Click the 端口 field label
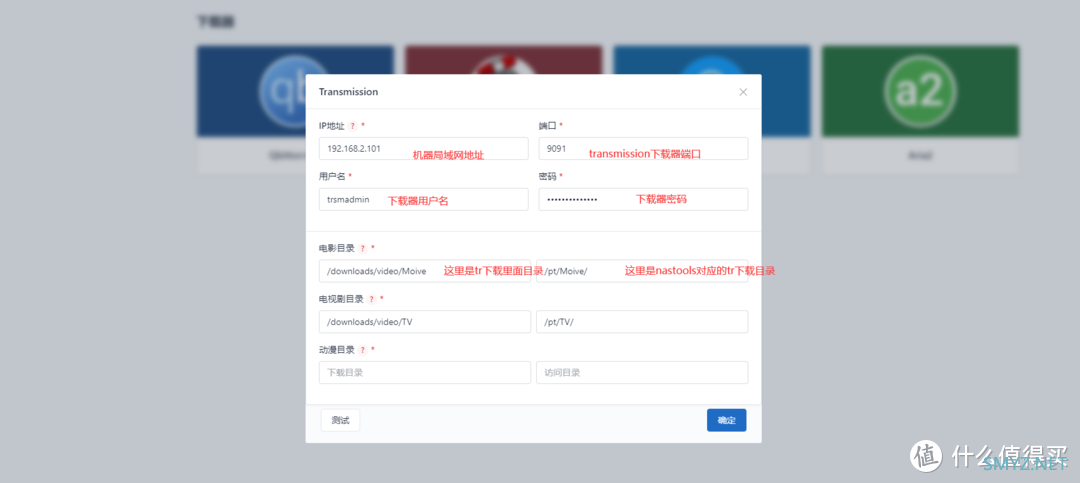The height and width of the screenshot is (483, 1080). click(547, 126)
